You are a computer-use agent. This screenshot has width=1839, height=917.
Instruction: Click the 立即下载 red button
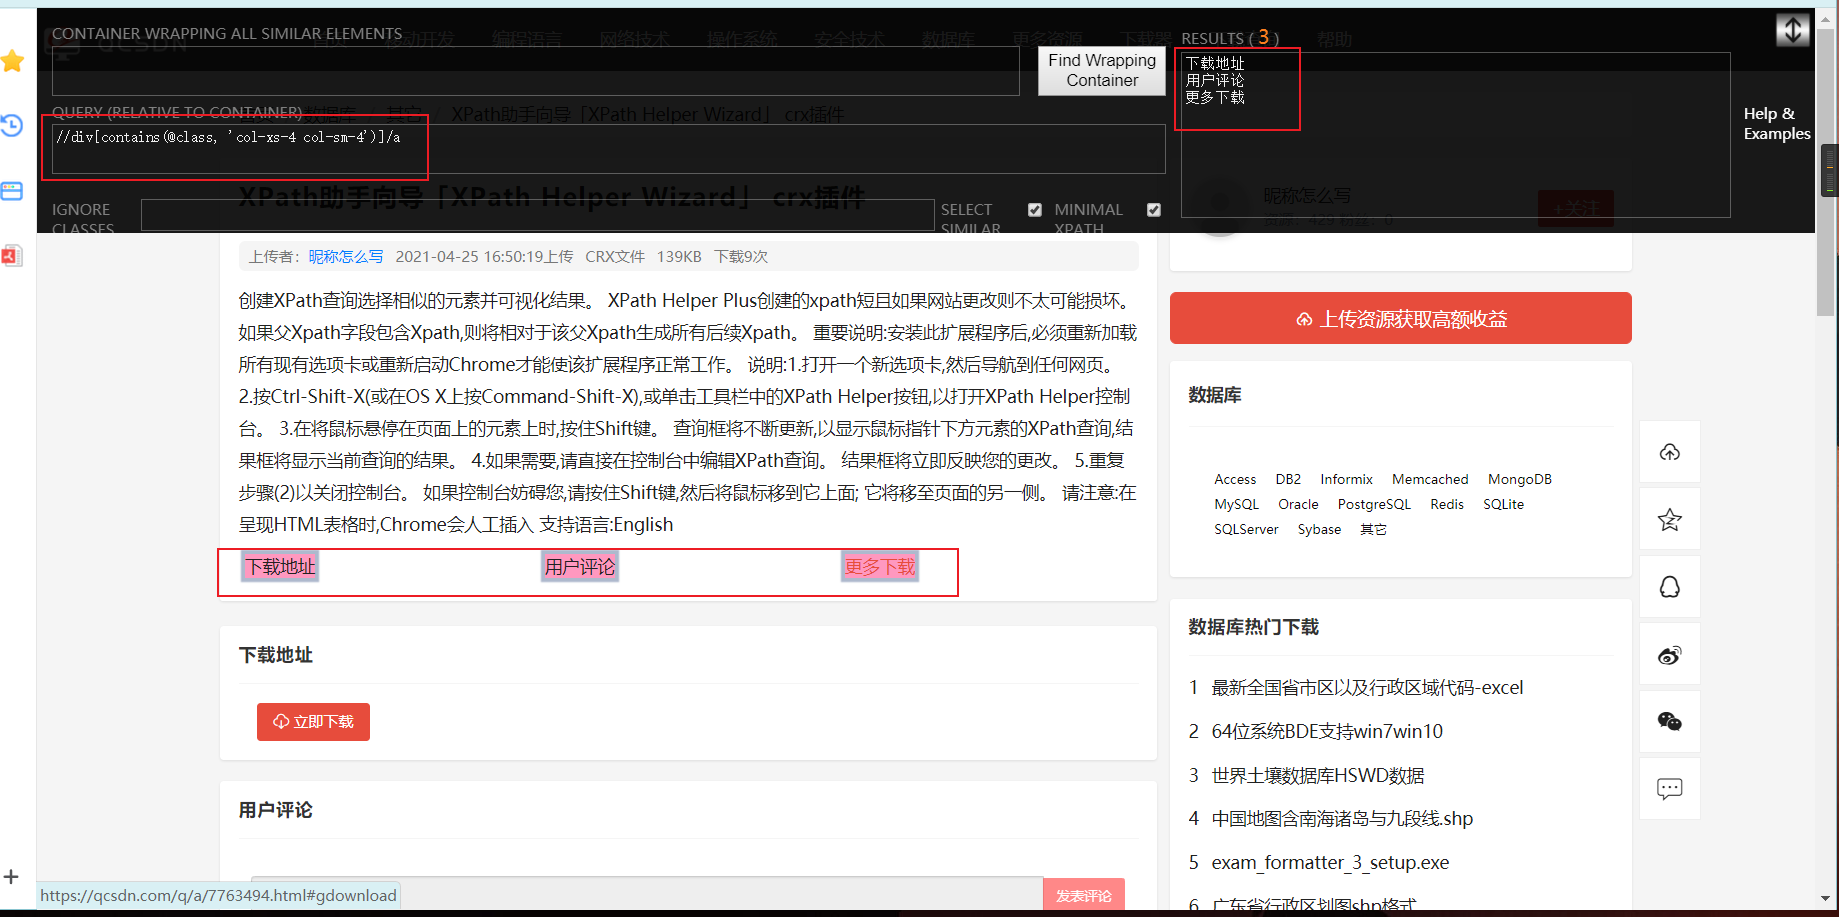click(313, 722)
